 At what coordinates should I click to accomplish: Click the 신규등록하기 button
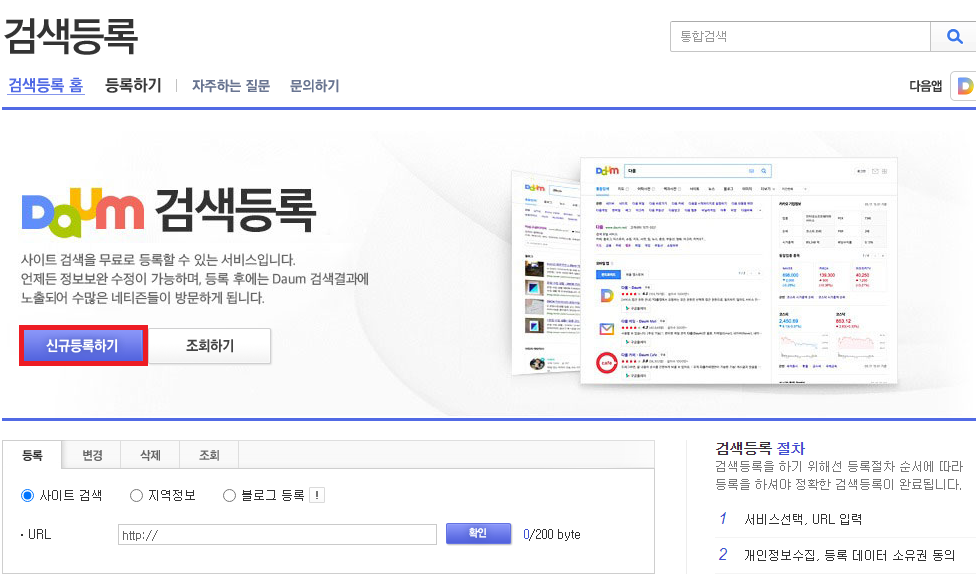83,346
